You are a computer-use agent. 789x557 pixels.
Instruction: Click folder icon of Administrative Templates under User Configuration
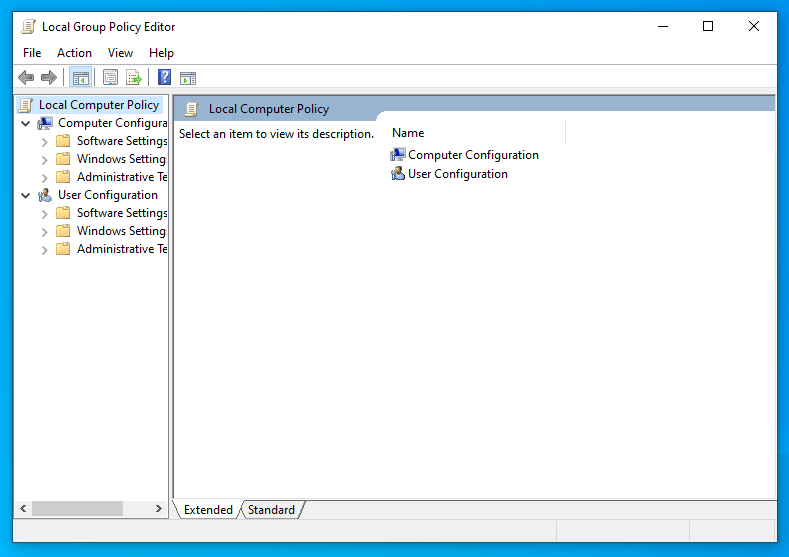coord(63,249)
